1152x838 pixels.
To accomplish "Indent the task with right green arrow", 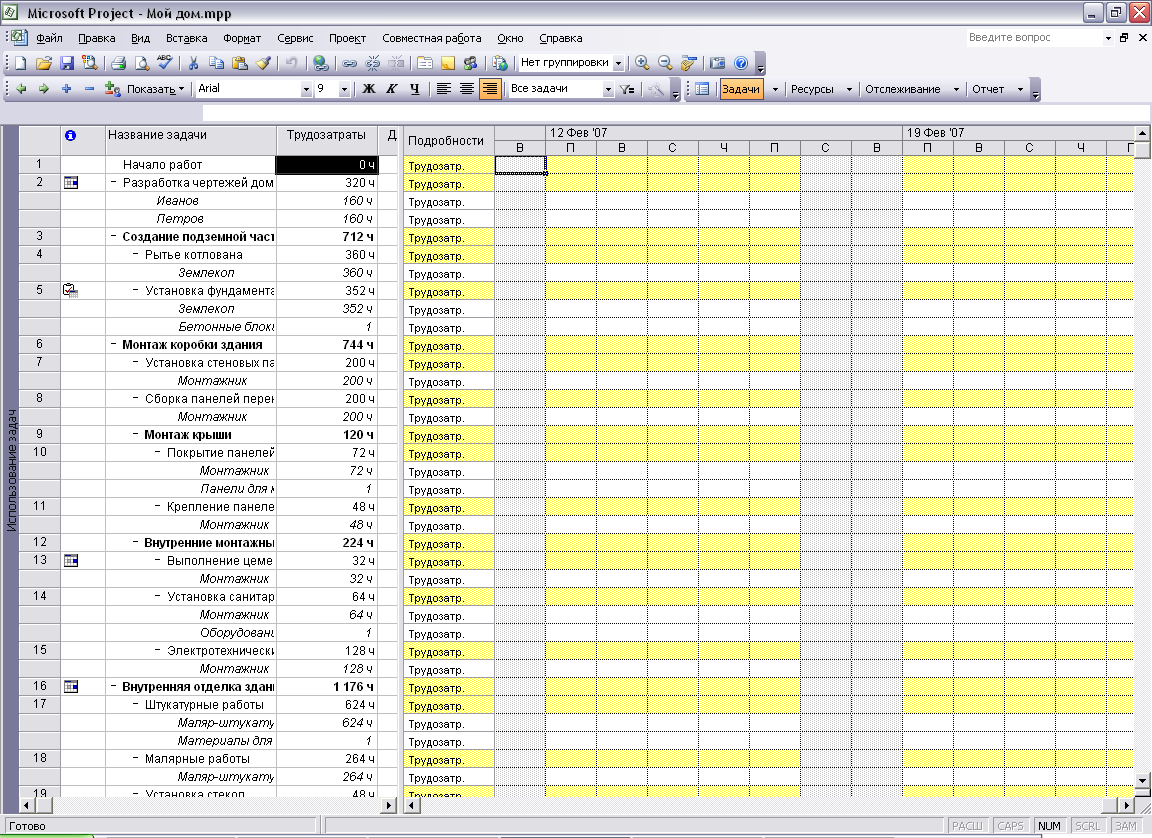I will click(43, 89).
